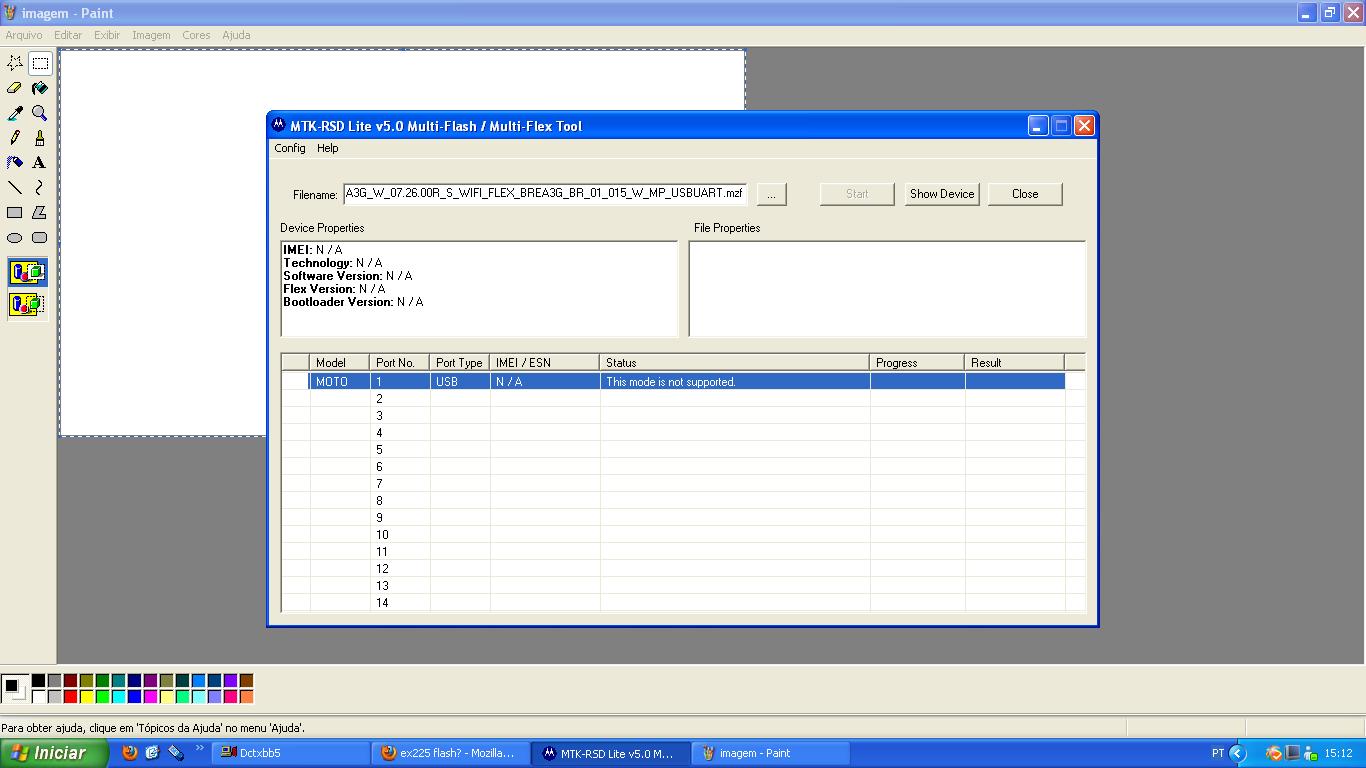Click the system clock showing 15:12
The height and width of the screenshot is (768, 1366).
point(1338,753)
